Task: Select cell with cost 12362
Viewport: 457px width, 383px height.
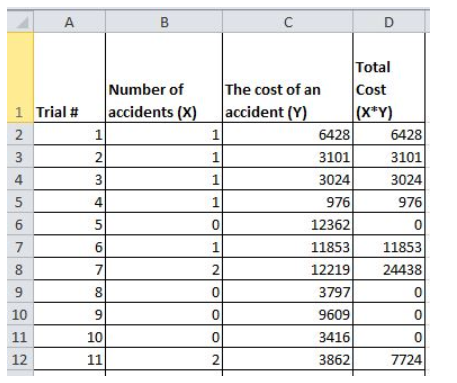Action: [x=288, y=224]
